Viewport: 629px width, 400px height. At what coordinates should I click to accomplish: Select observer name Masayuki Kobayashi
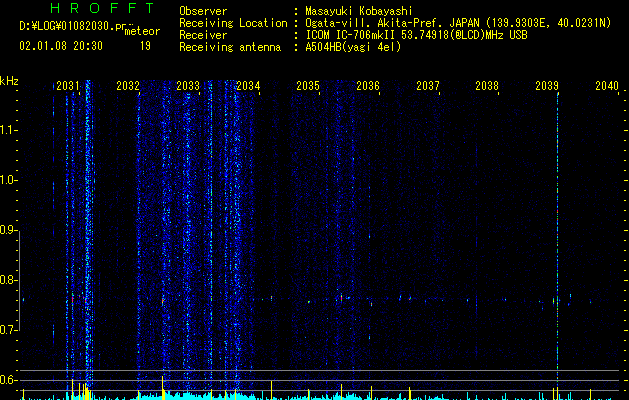click(x=359, y=11)
